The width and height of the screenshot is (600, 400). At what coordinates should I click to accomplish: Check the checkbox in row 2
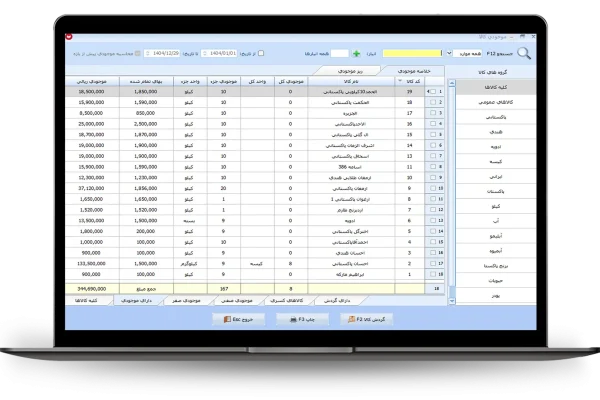point(433,102)
